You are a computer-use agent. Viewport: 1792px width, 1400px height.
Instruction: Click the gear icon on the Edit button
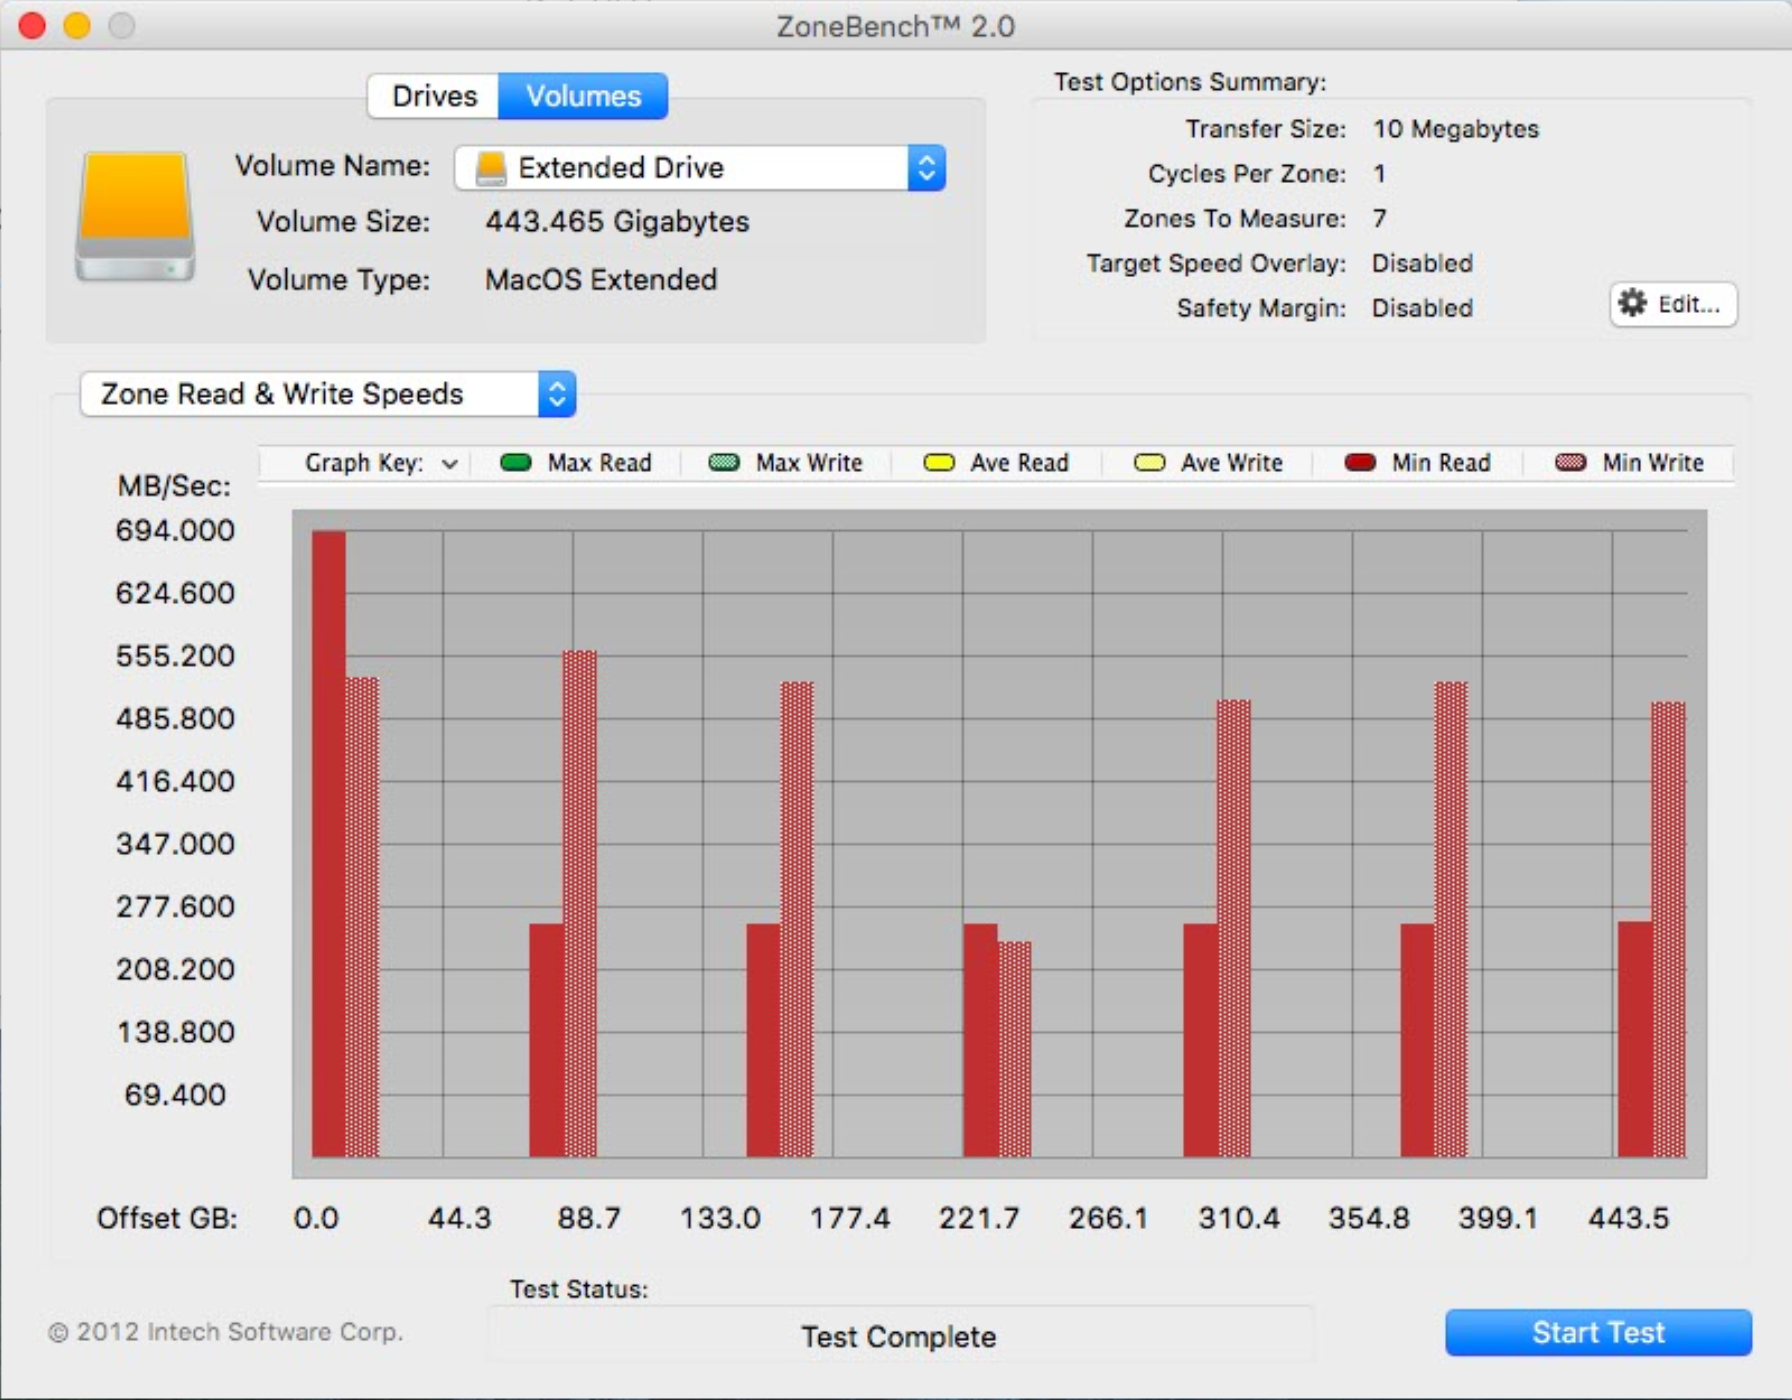(x=1632, y=303)
